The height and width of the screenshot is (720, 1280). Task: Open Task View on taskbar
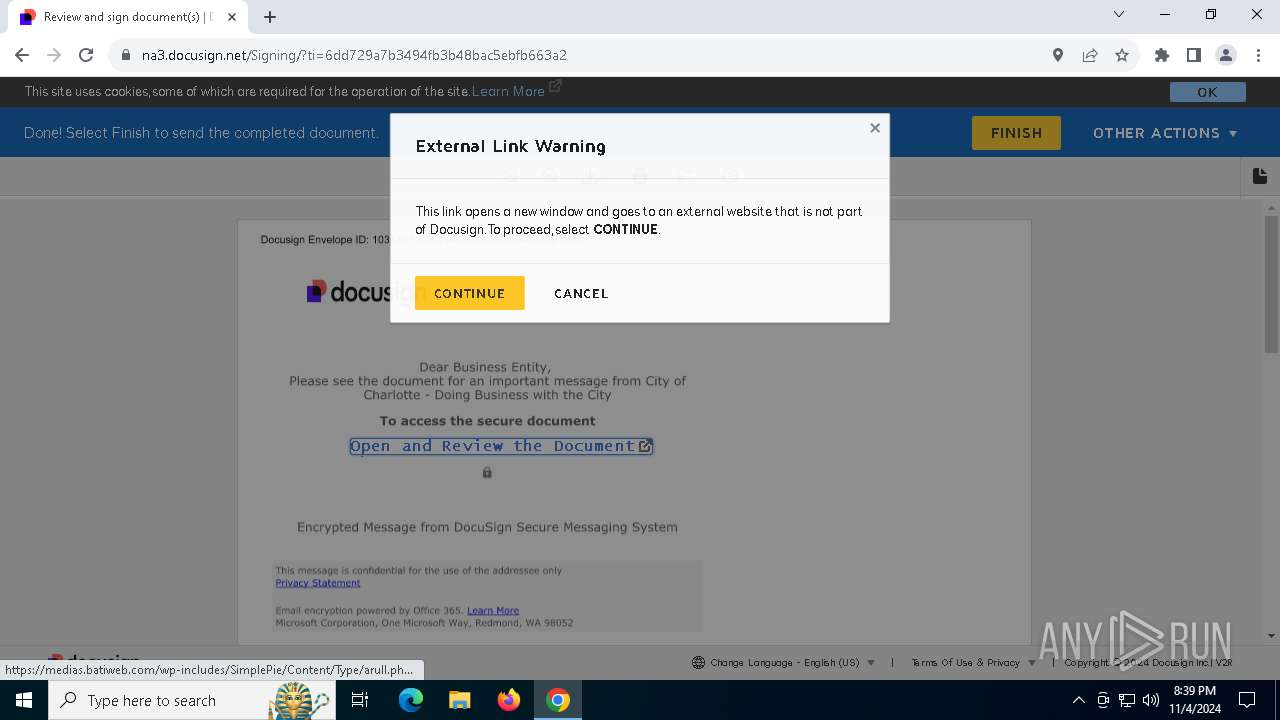coord(360,700)
